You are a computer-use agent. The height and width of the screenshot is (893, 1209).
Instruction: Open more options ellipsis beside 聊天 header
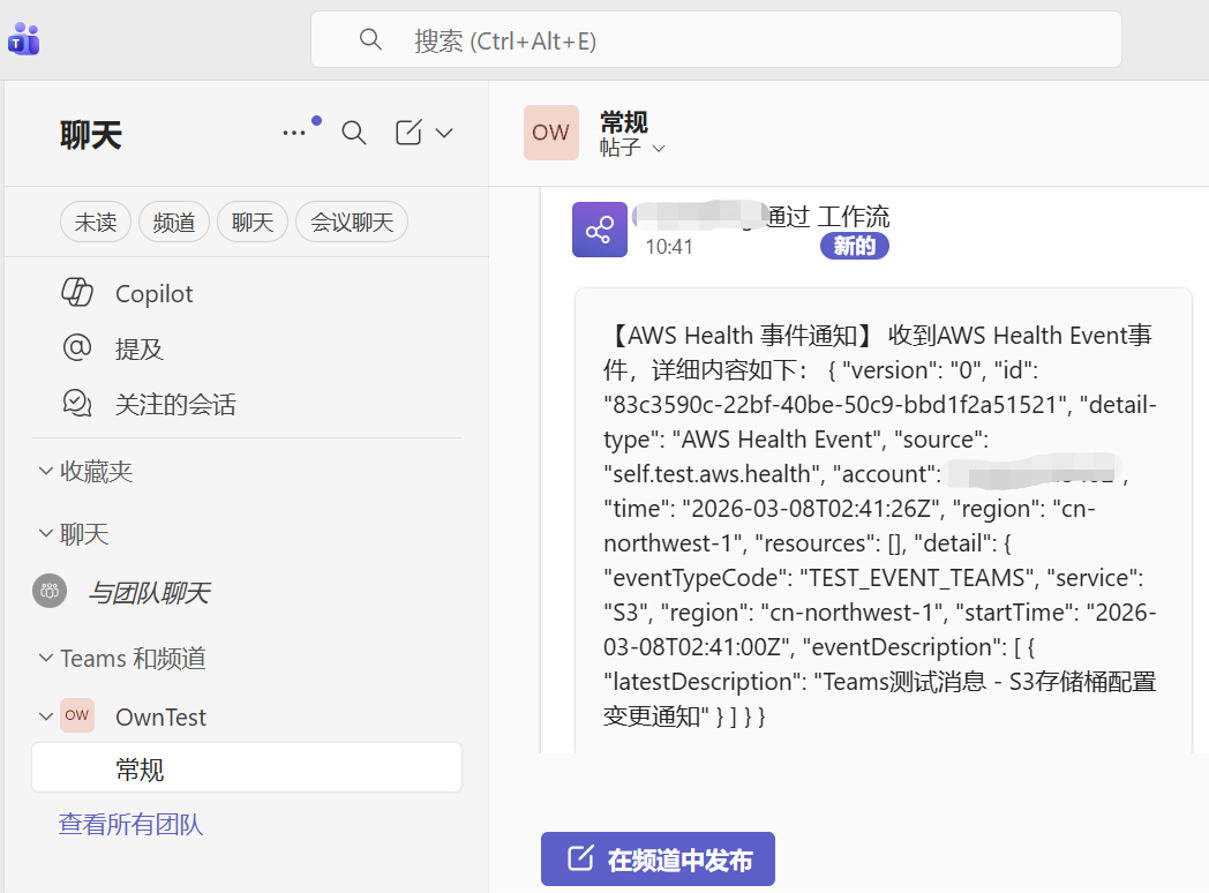pyautogui.click(x=294, y=133)
